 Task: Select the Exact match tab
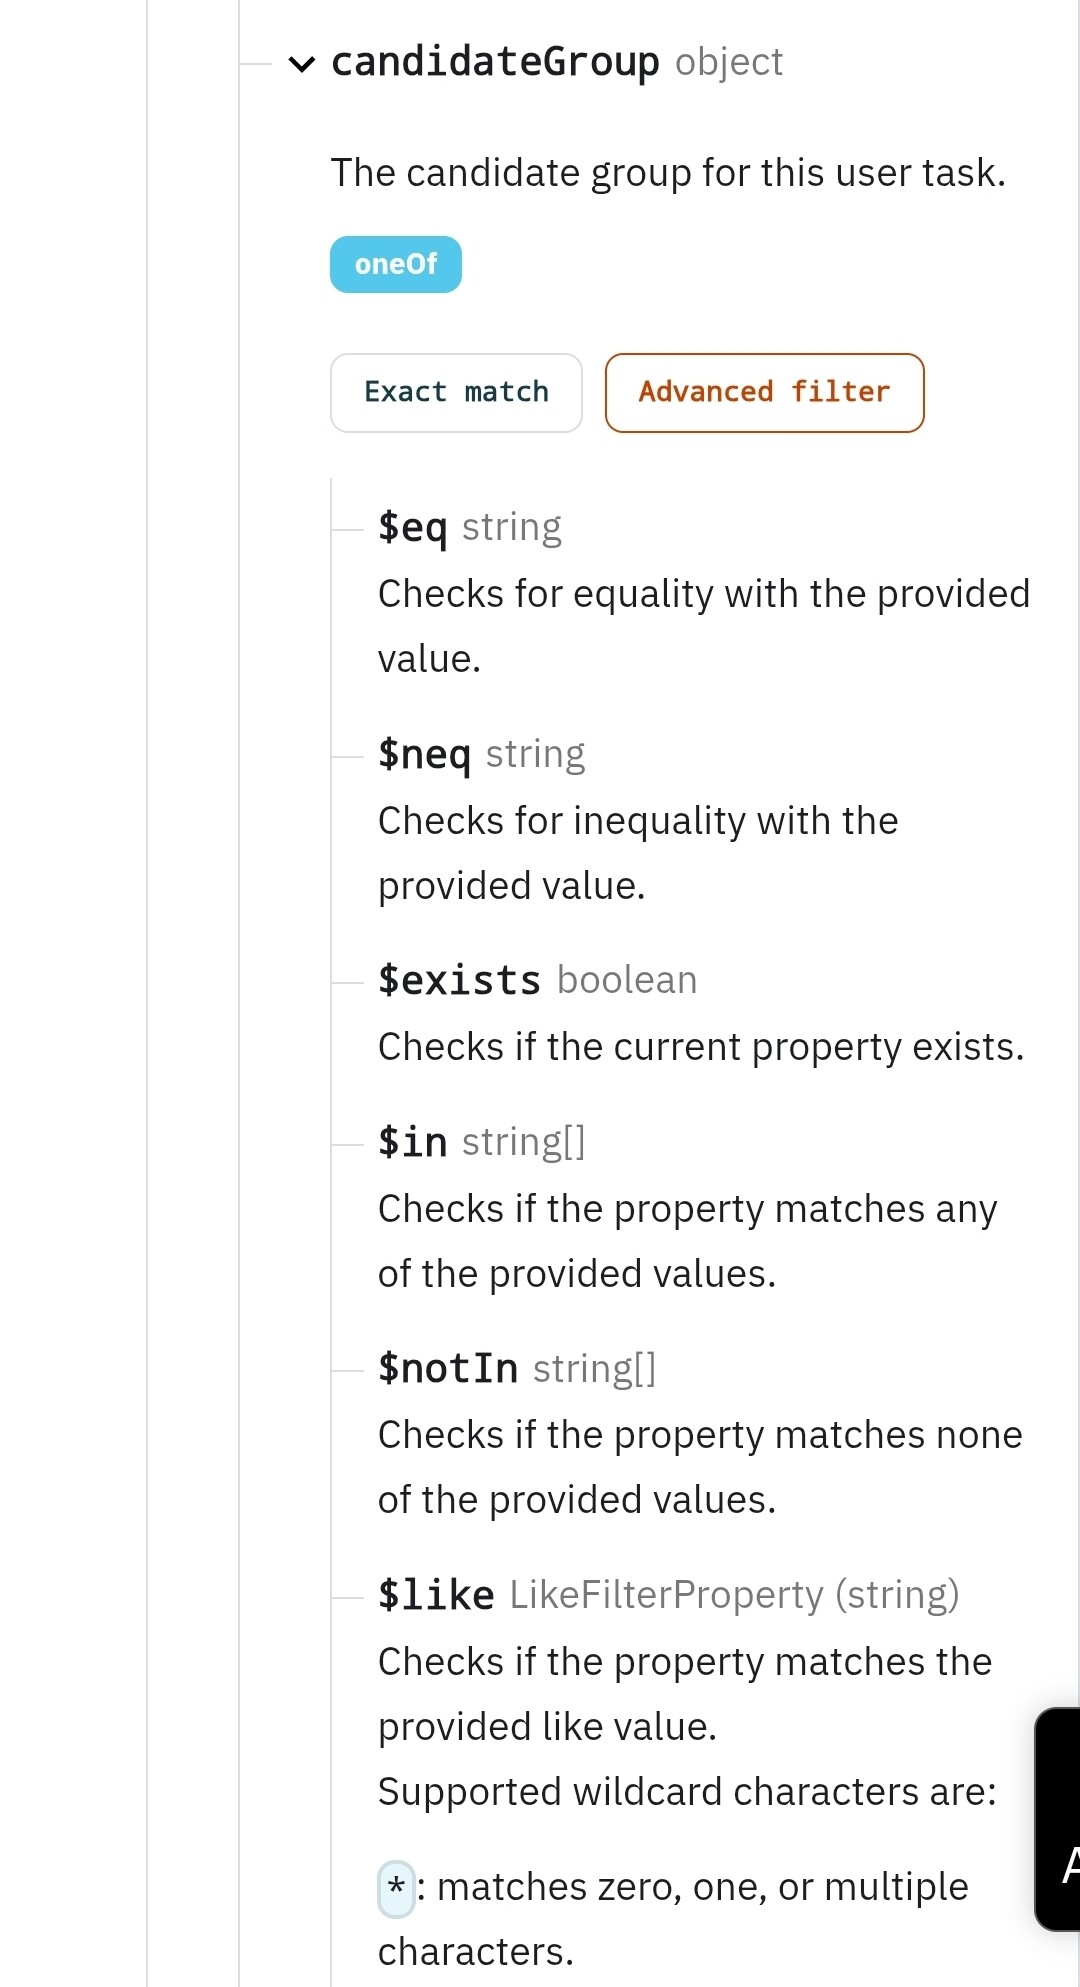456,392
